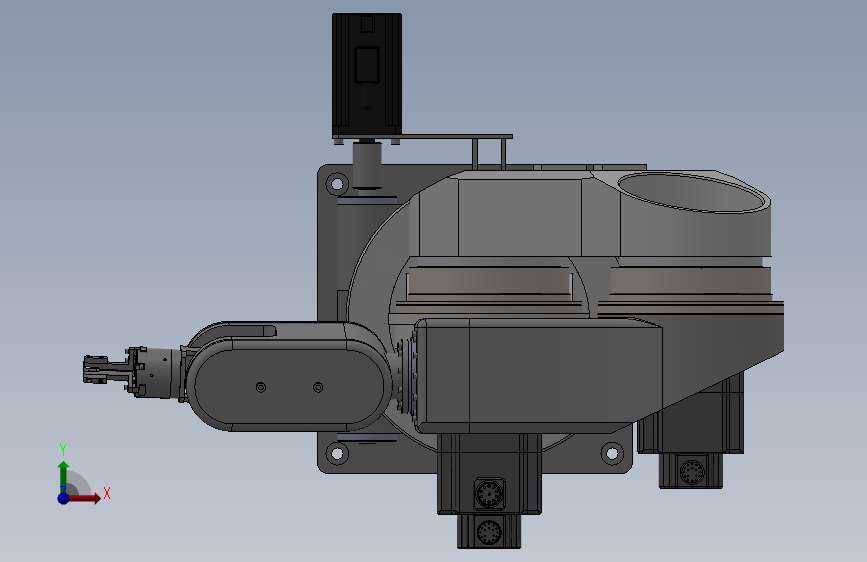The height and width of the screenshot is (562, 867).
Task: Click the red X axis arrow of the triad
Action: click(x=84, y=498)
